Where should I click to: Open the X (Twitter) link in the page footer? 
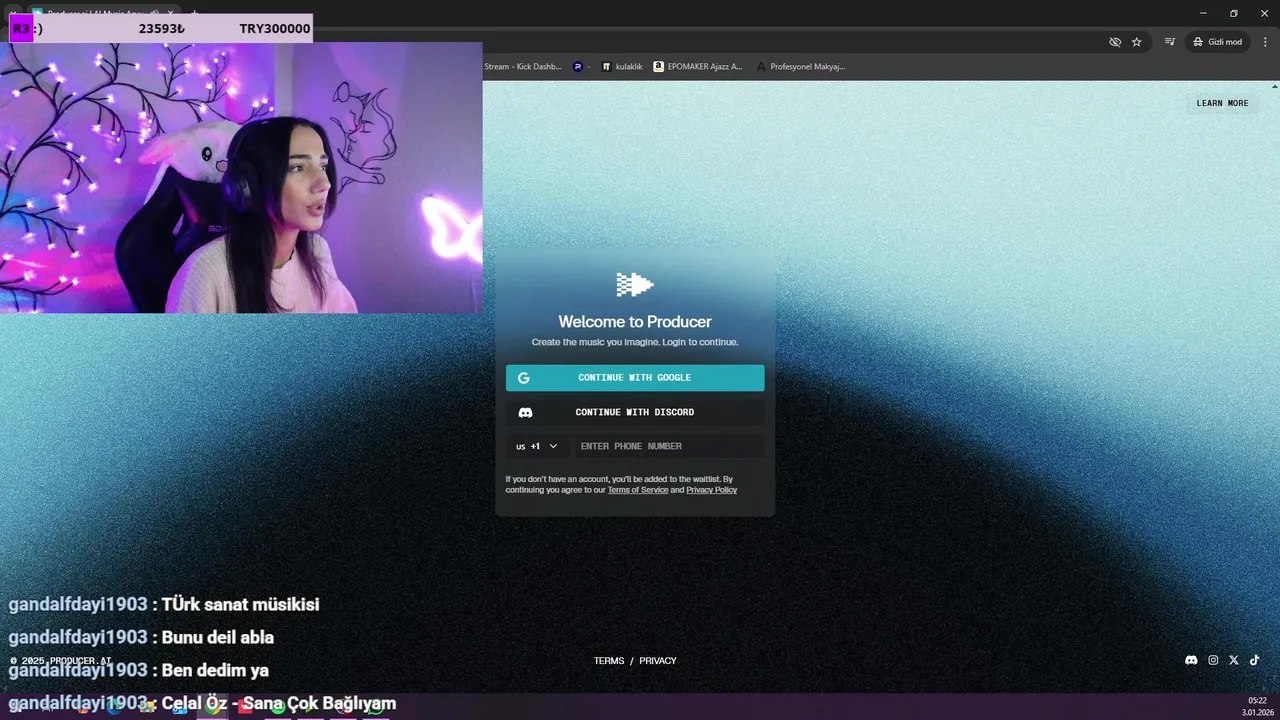point(1234,660)
